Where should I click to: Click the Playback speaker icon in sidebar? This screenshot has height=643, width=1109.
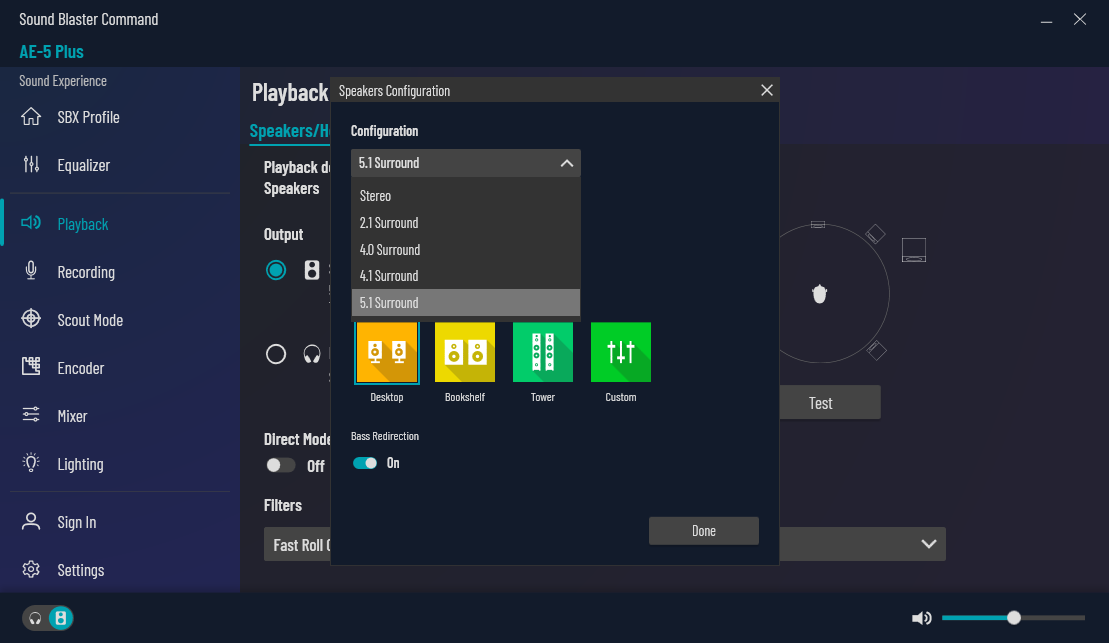(31, 224)
